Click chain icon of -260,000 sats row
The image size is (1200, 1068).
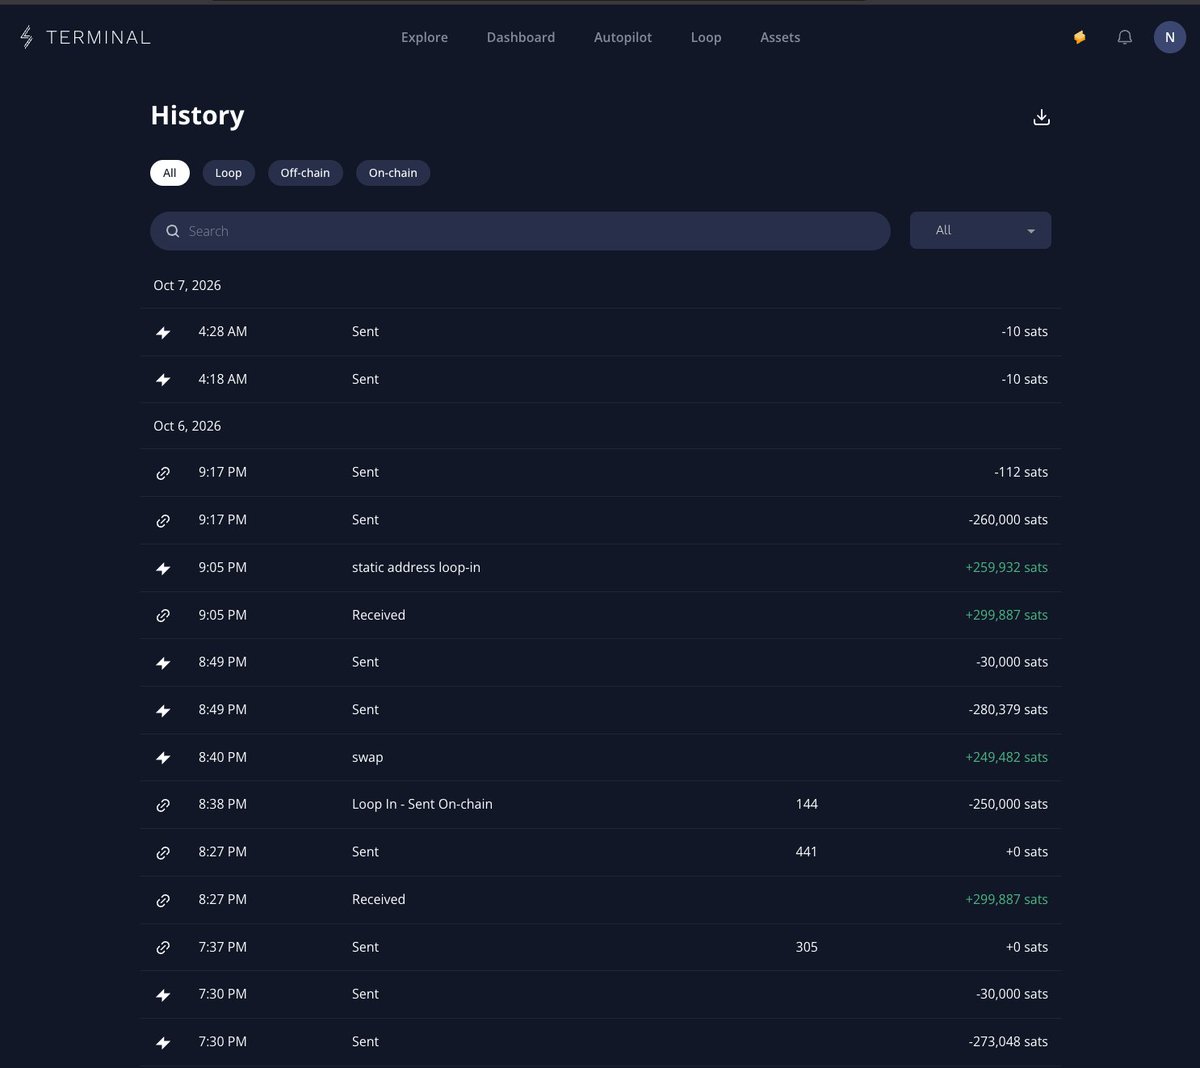pos(163,521)
